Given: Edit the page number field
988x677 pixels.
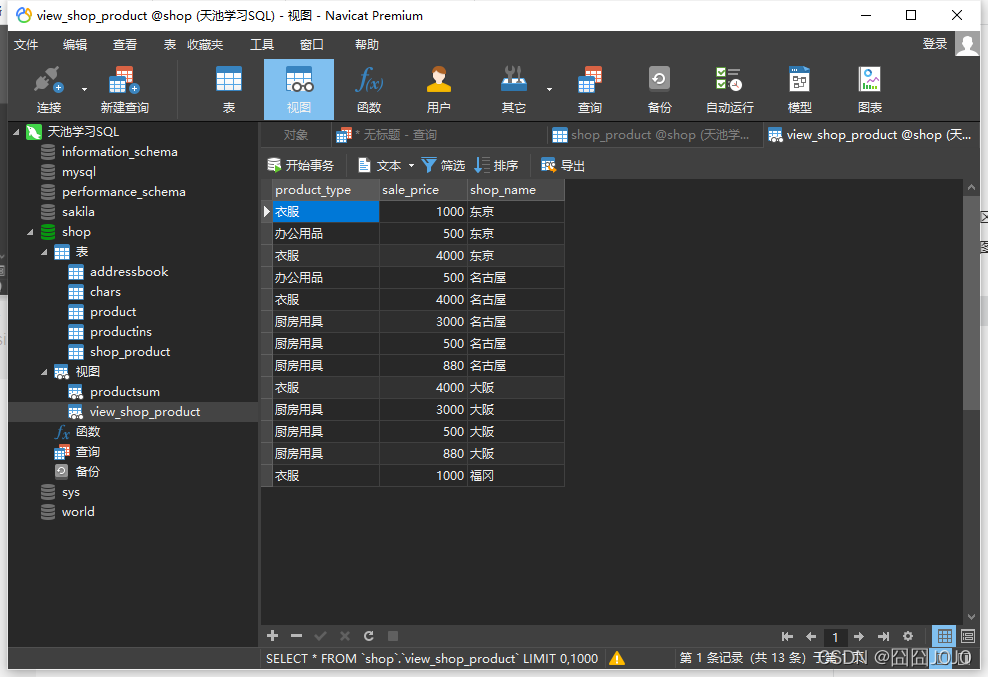Looking at the screenshot, I should [835, 637].
